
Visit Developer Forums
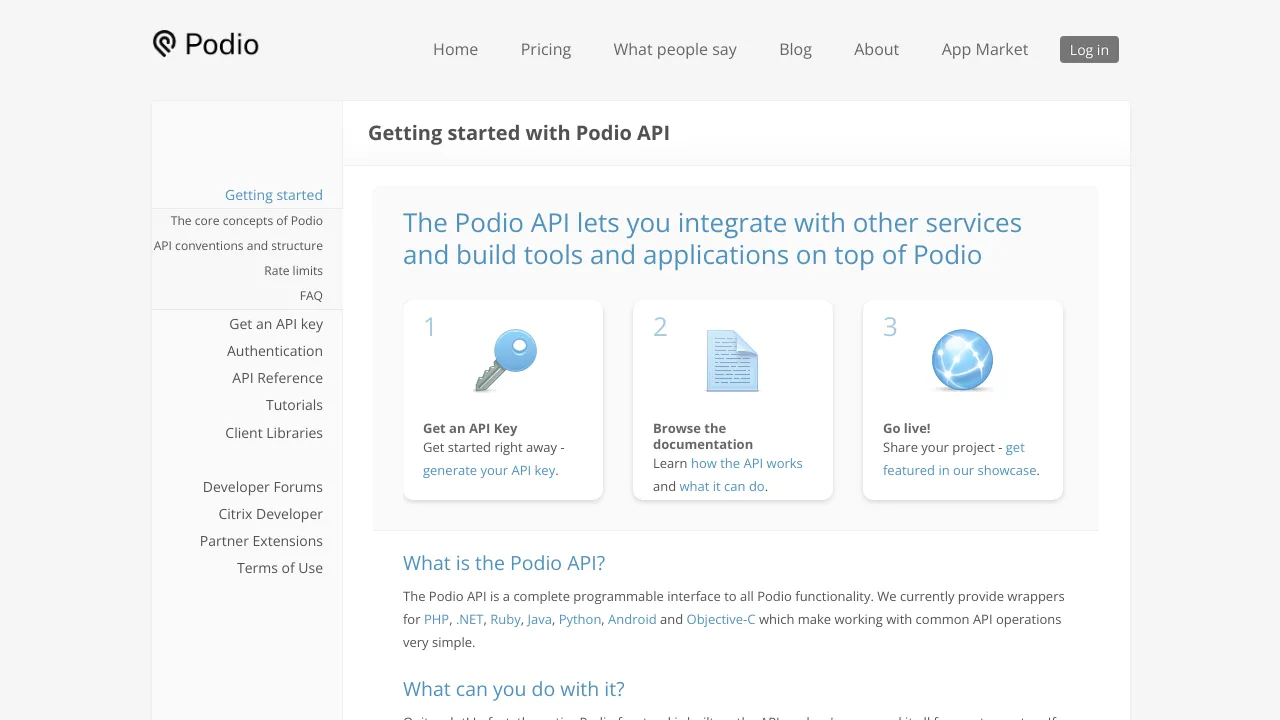[263, 487]
